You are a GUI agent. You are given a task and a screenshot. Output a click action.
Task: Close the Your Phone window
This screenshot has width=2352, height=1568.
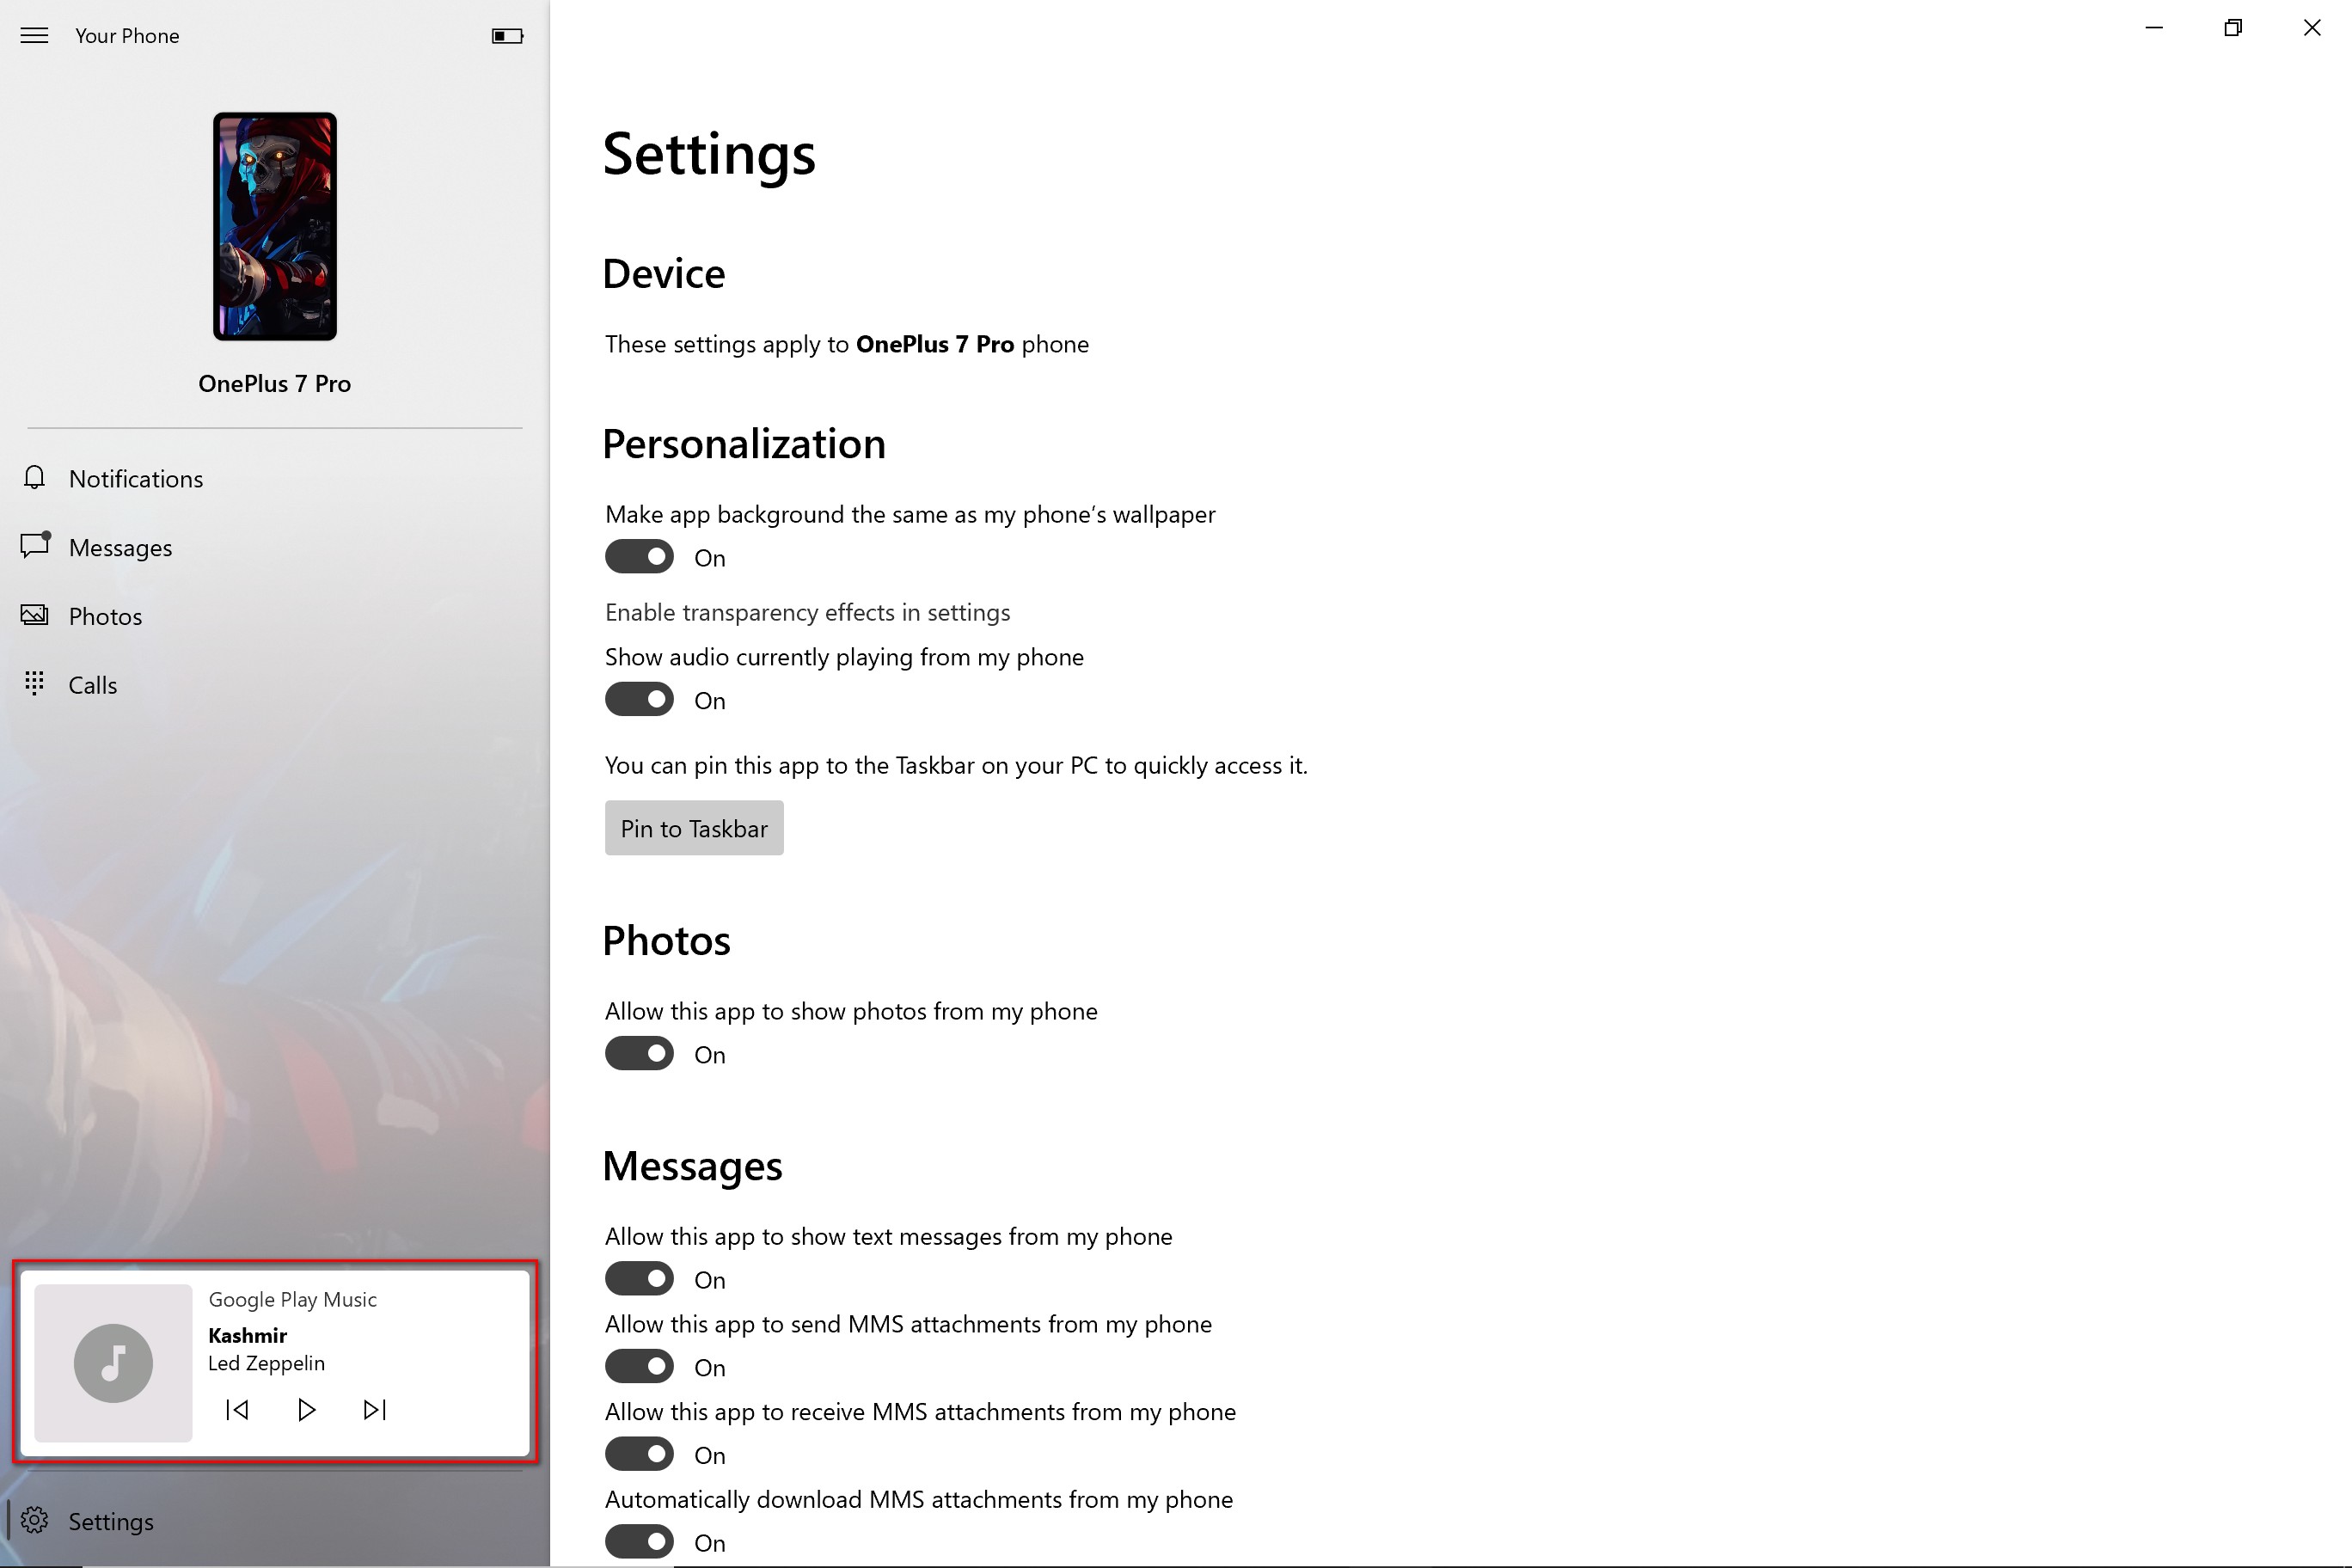(2312, 28)
